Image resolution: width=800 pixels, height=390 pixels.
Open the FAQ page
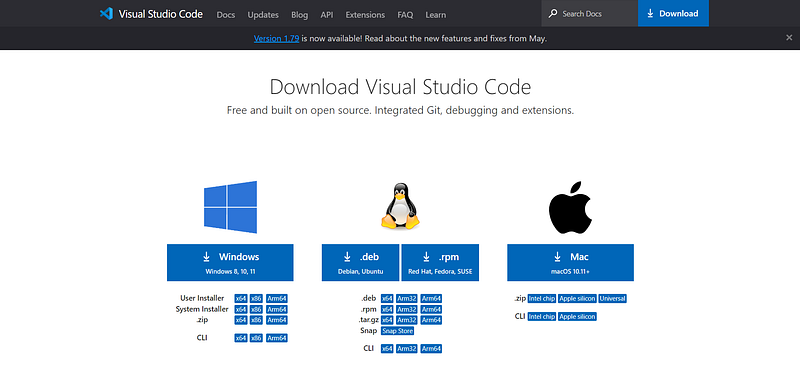click(405, 15)
